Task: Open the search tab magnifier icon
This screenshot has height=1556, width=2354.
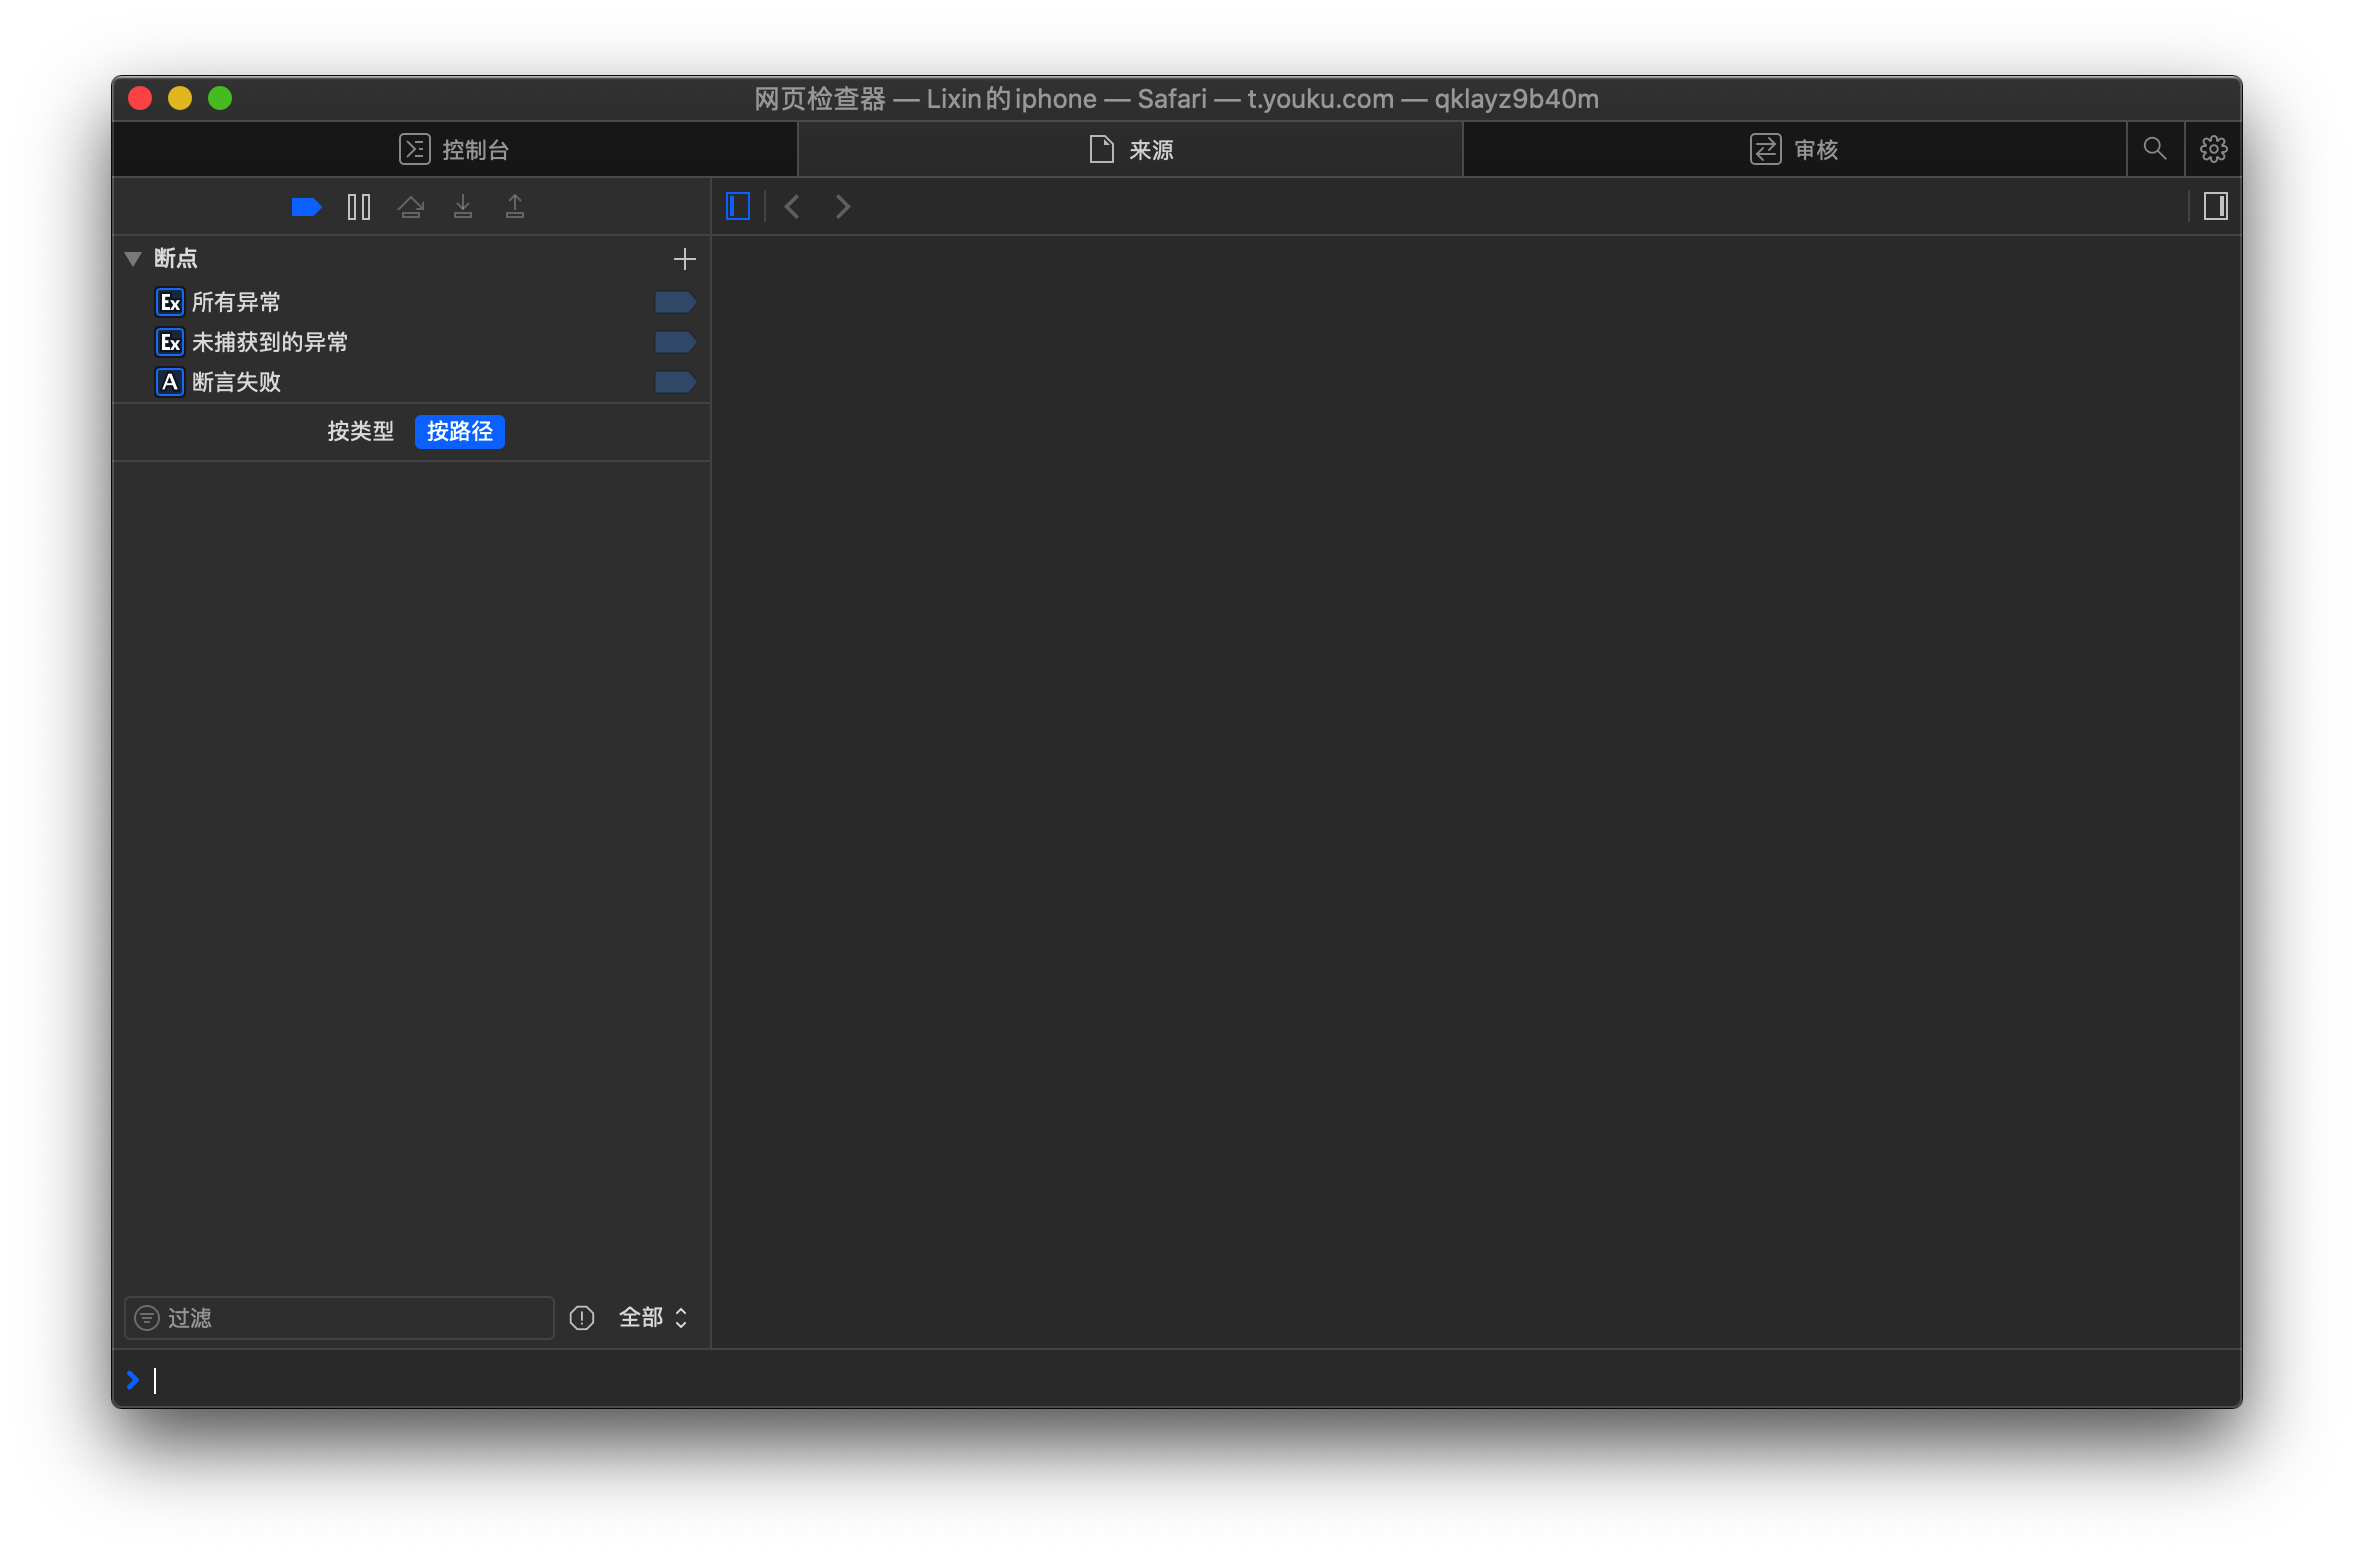Action: pyautogui.click(x=2155, y=150)
